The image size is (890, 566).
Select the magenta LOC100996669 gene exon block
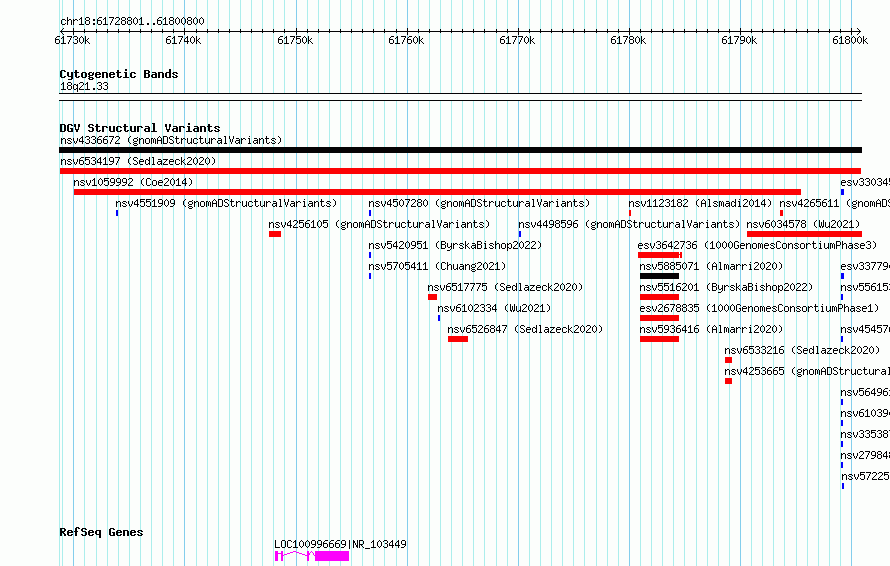click(x=332, y=556)
